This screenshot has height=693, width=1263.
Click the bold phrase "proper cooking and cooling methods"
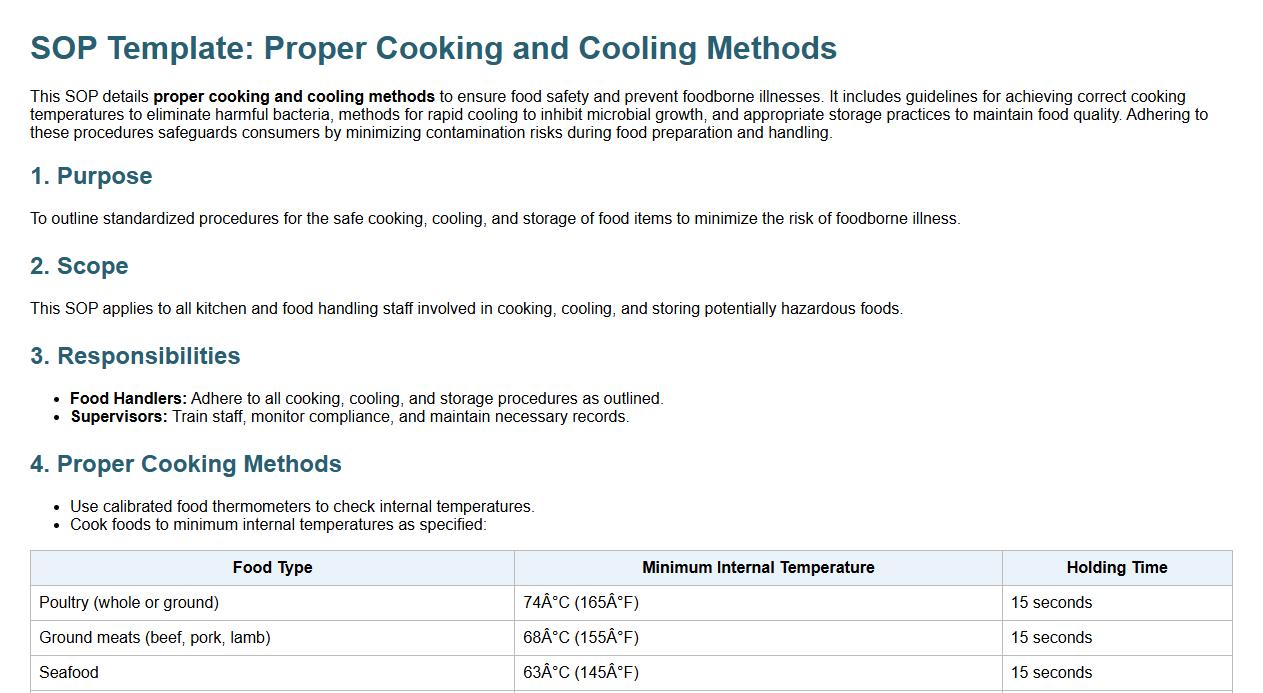click(294, 97)
